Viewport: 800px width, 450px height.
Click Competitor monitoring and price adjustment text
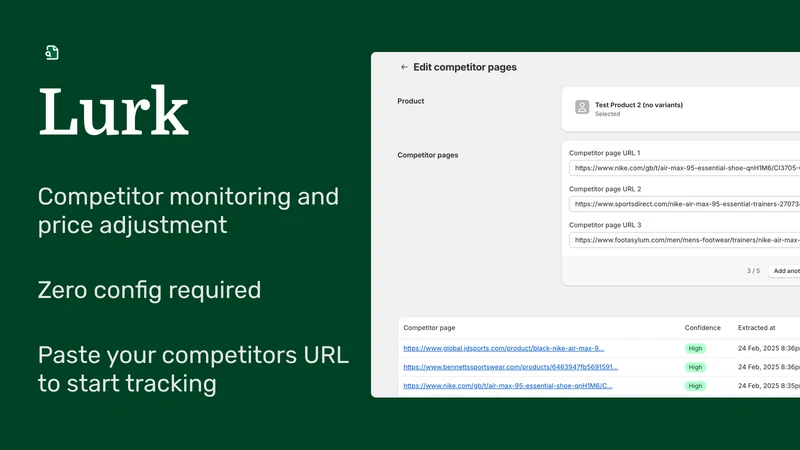[188, 211]
